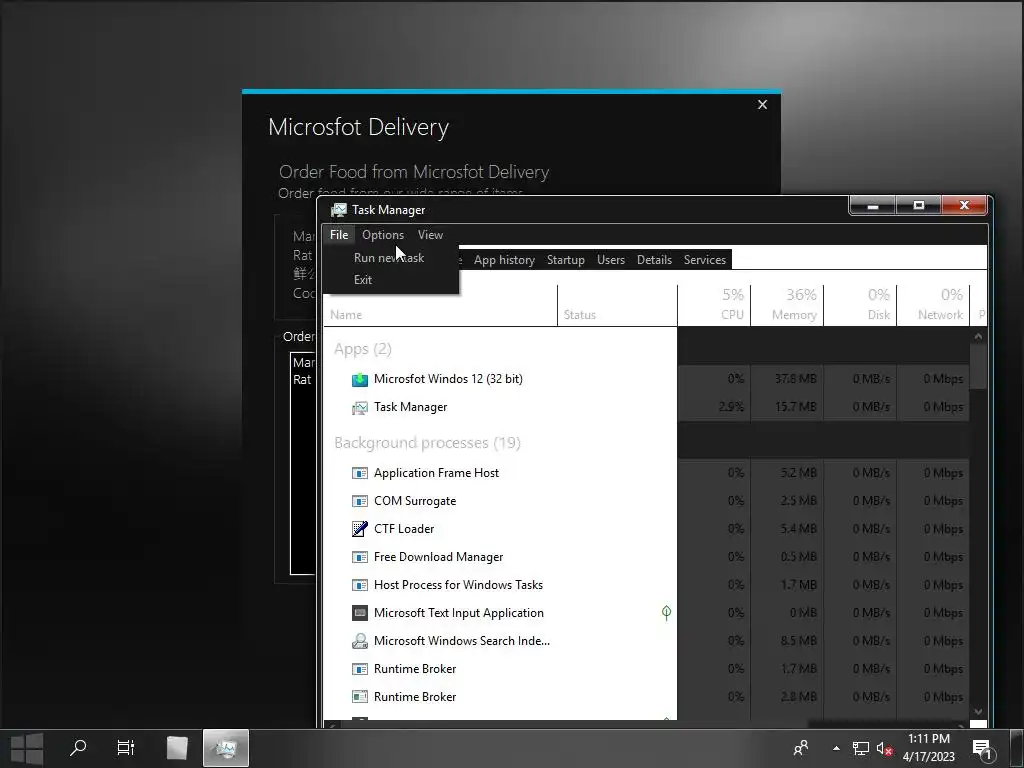This screenshot has height=768, width=1024.
Task: Click the vertical scrollbar up arrow in Task Manager
Action: [978, 336]
